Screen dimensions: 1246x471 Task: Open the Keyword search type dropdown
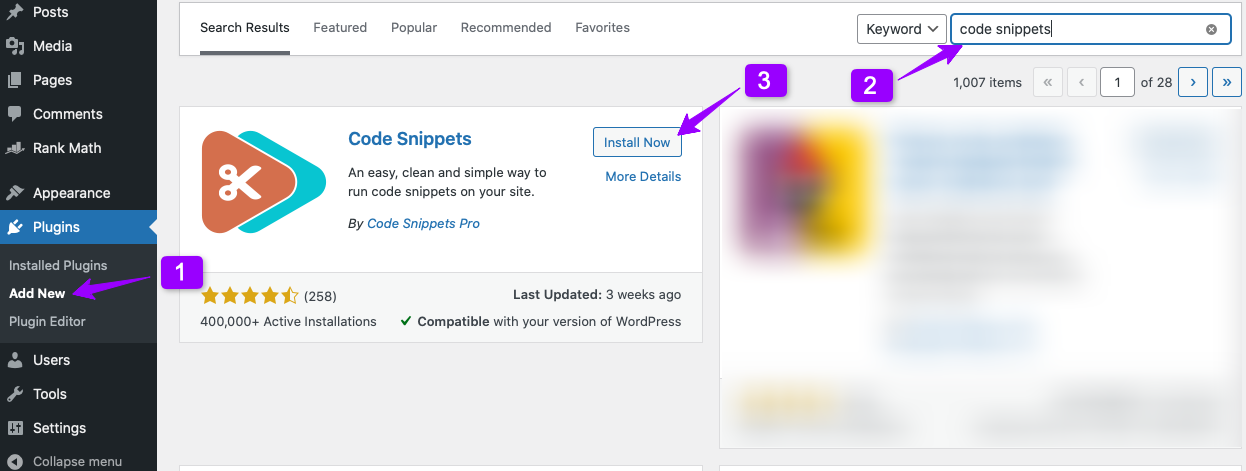tap(902, 29)
